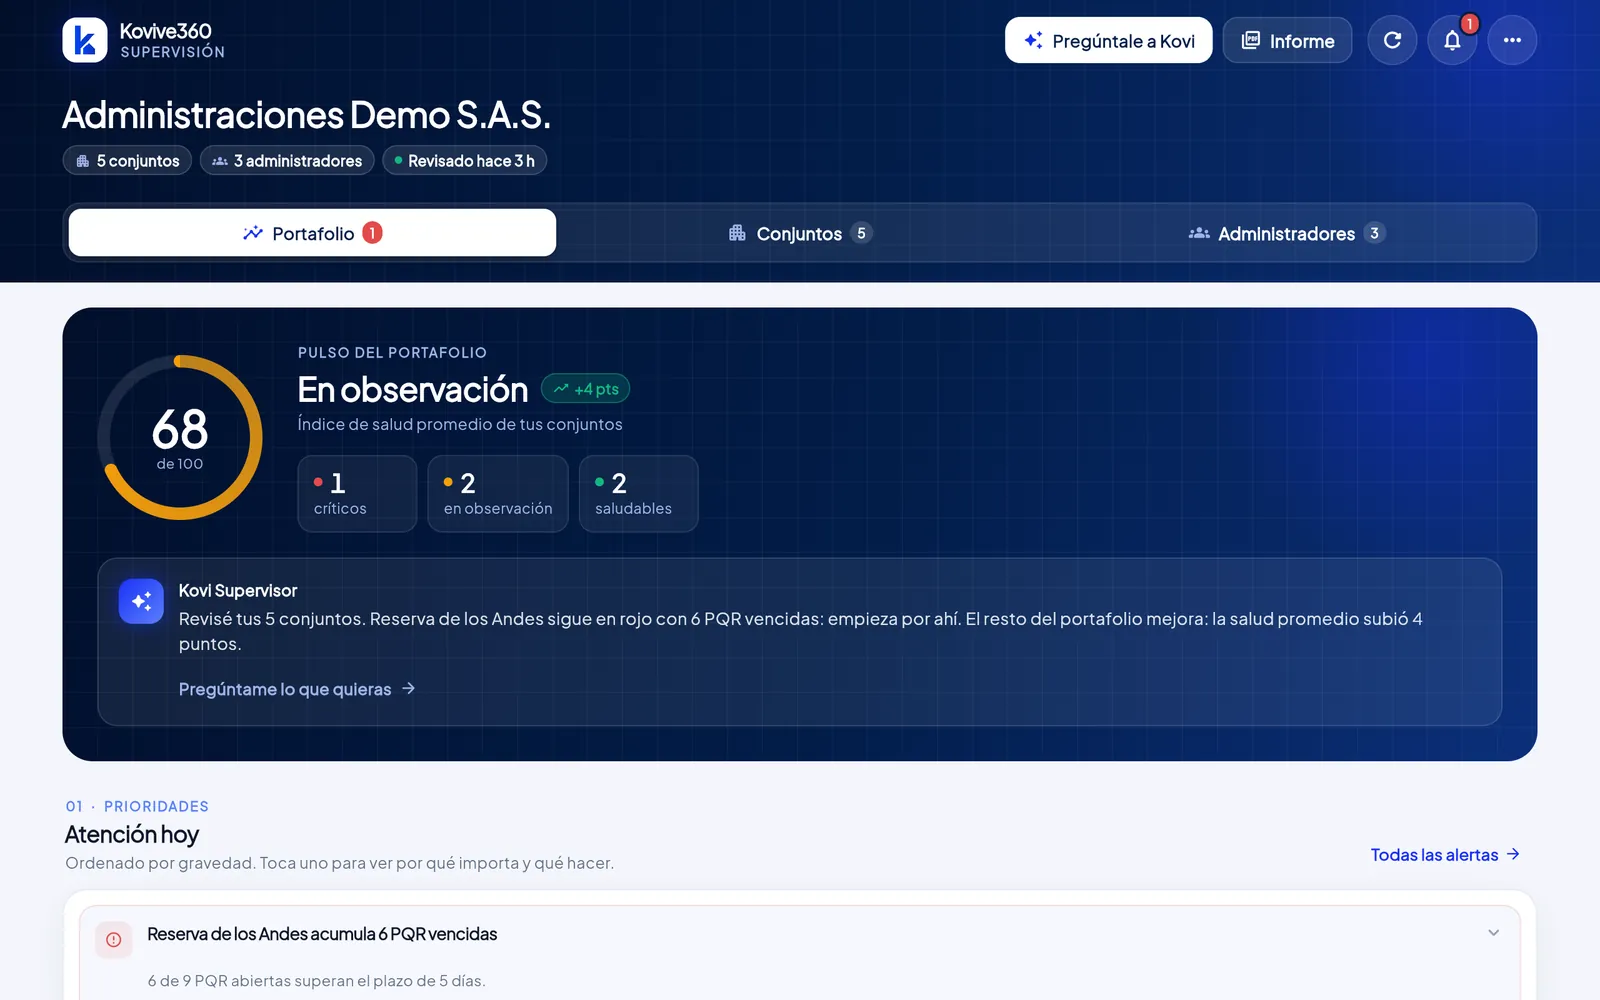
Task: Open the more options ellipsis menu
Action: point(1512,40)
